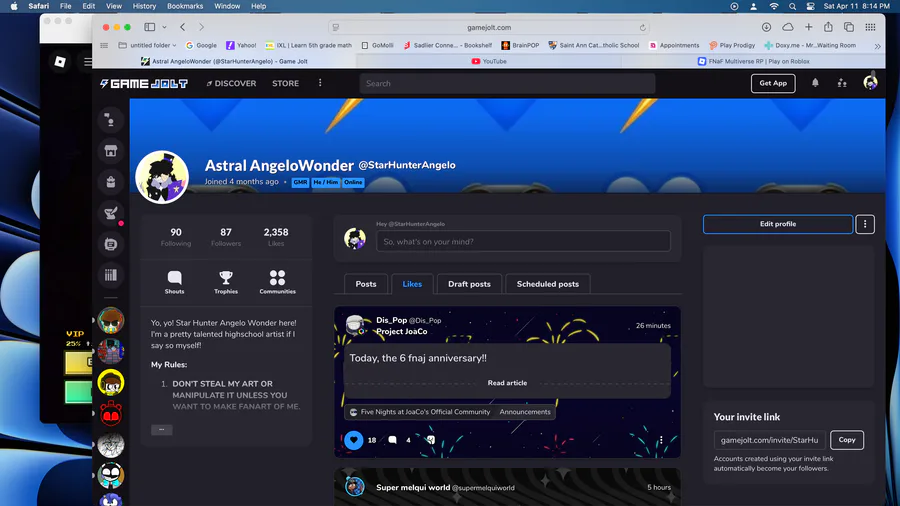Open the DISCOVER navigation link

coord(231,83)
